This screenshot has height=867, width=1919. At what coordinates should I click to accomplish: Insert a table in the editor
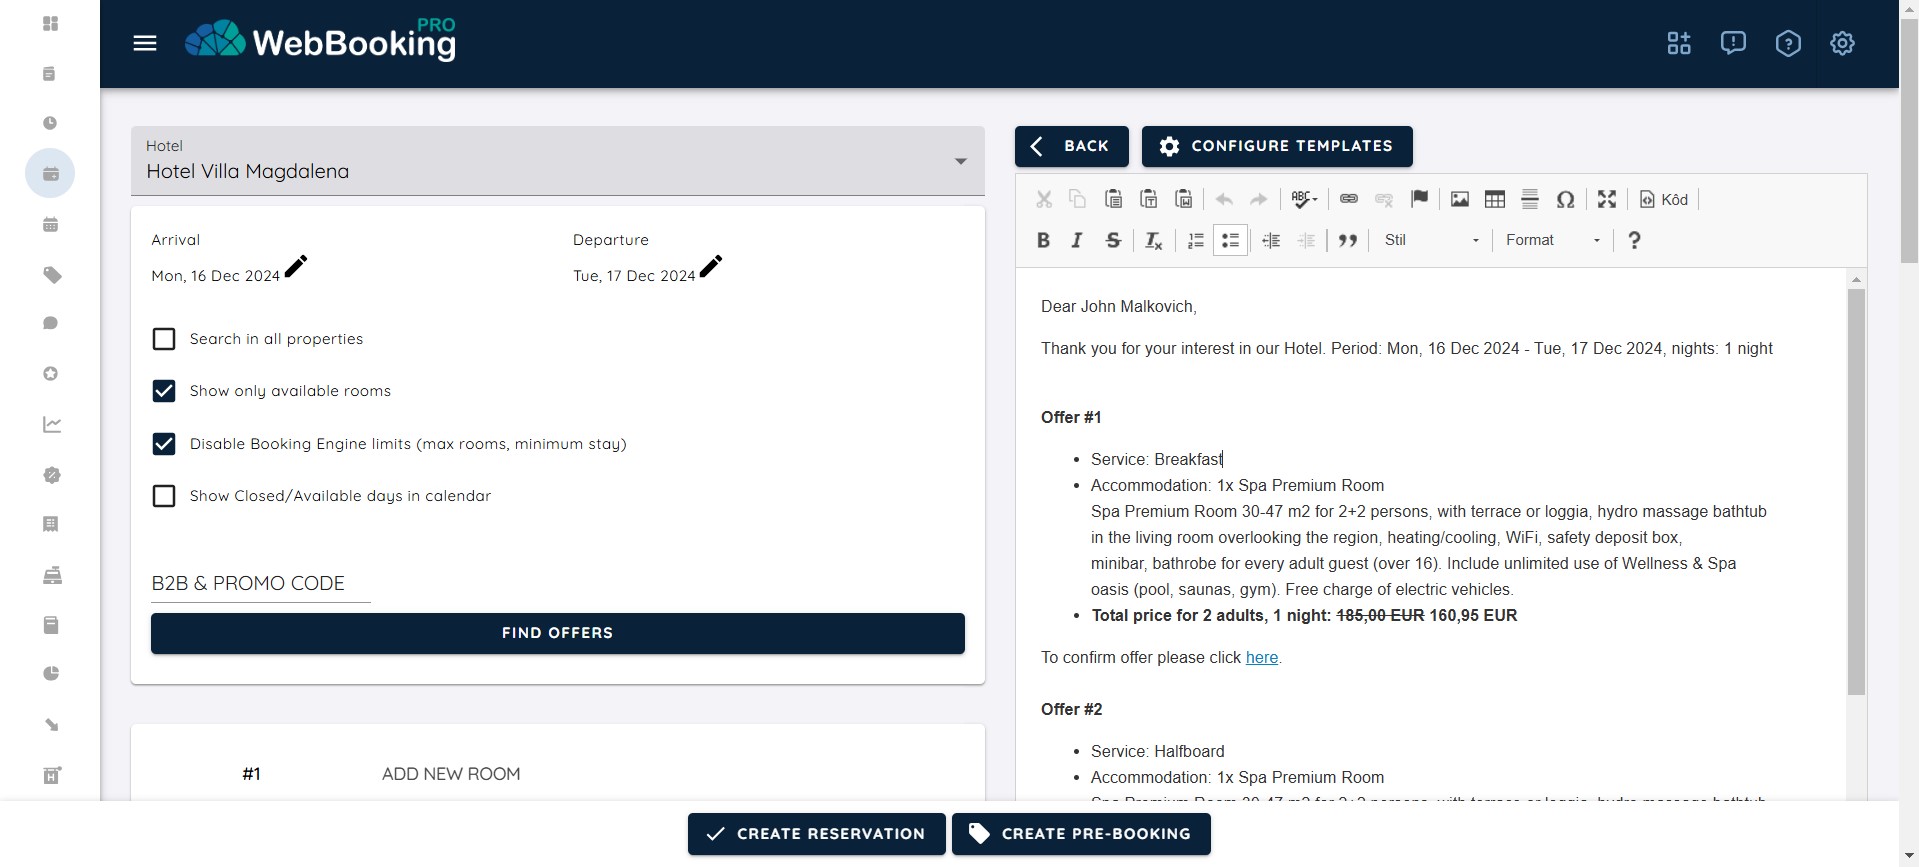(1494, 199)
